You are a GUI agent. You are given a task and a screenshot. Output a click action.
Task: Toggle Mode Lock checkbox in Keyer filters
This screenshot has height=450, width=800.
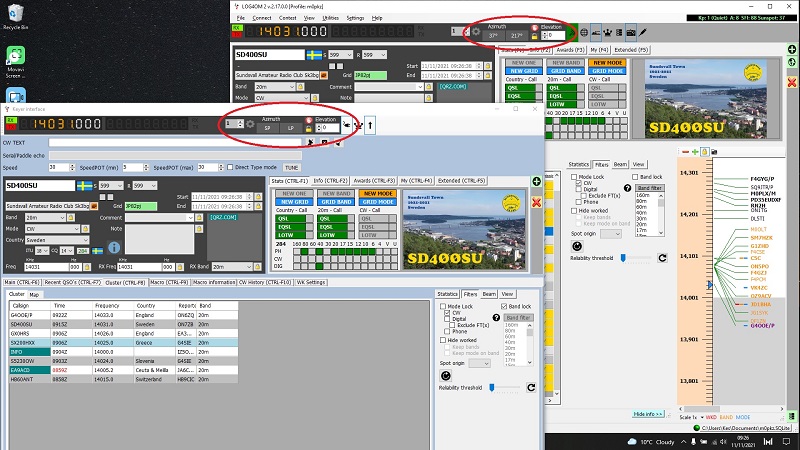(x=443, y=307)
